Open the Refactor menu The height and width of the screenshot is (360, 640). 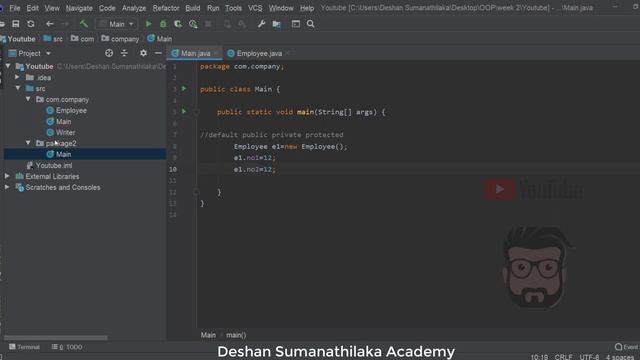(x=166, y=8)
